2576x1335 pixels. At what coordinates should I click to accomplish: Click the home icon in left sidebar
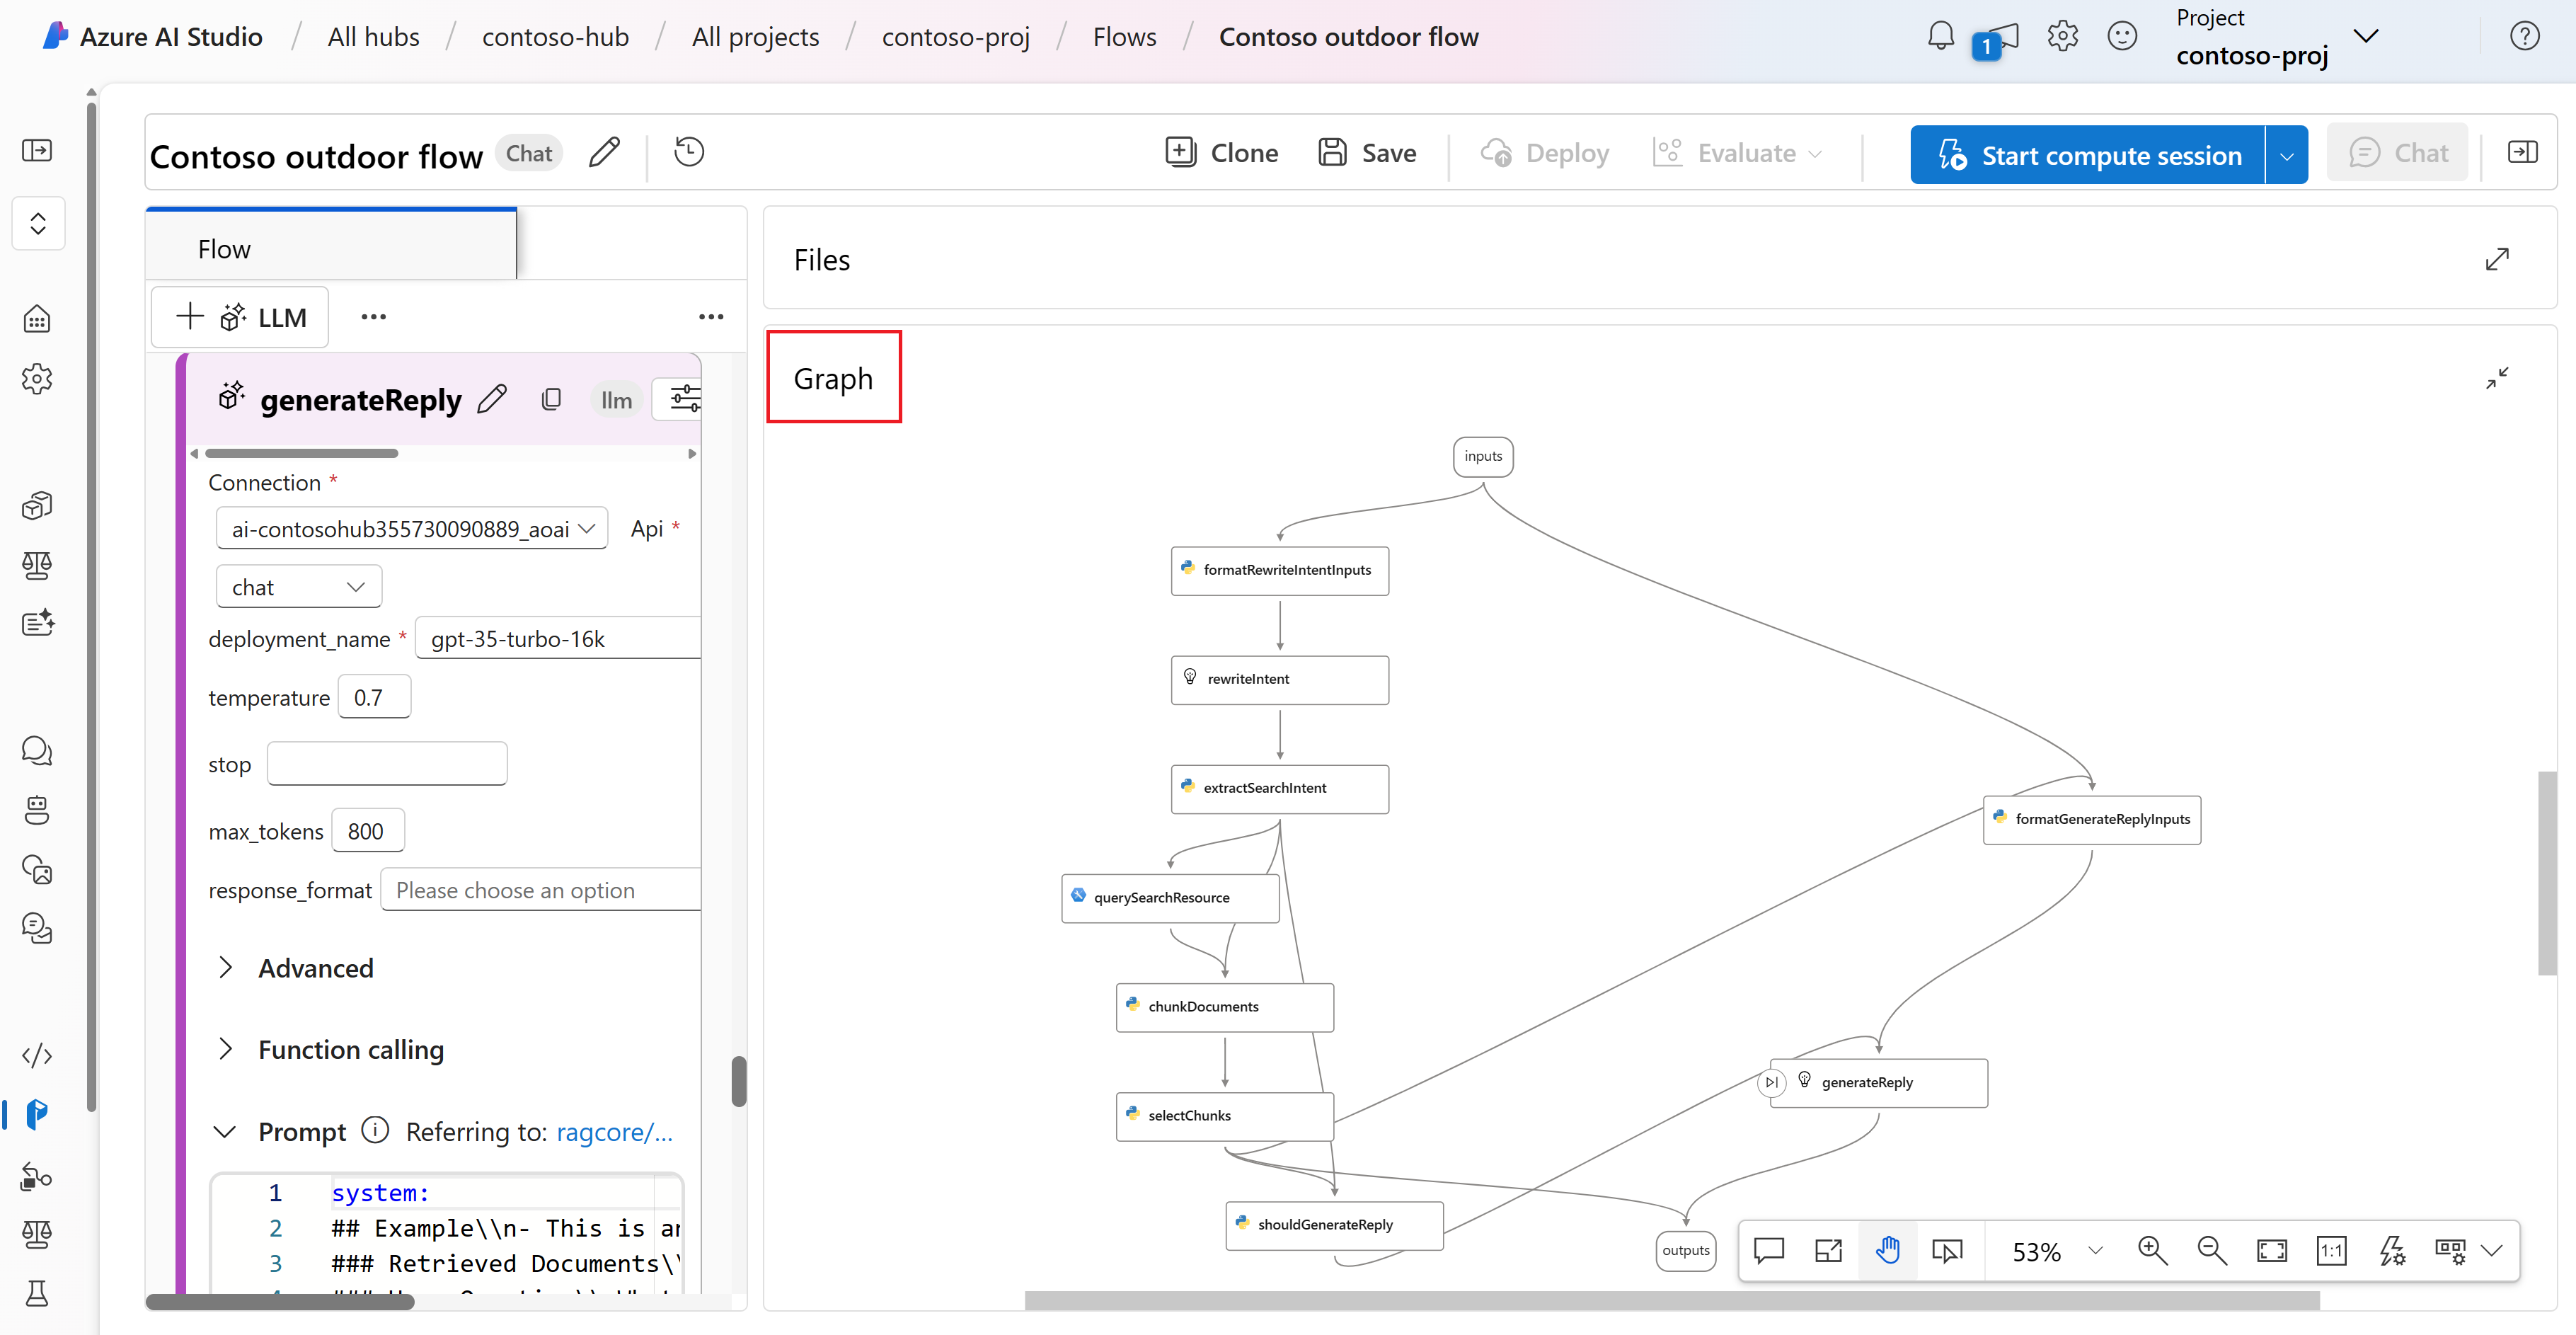37,318
